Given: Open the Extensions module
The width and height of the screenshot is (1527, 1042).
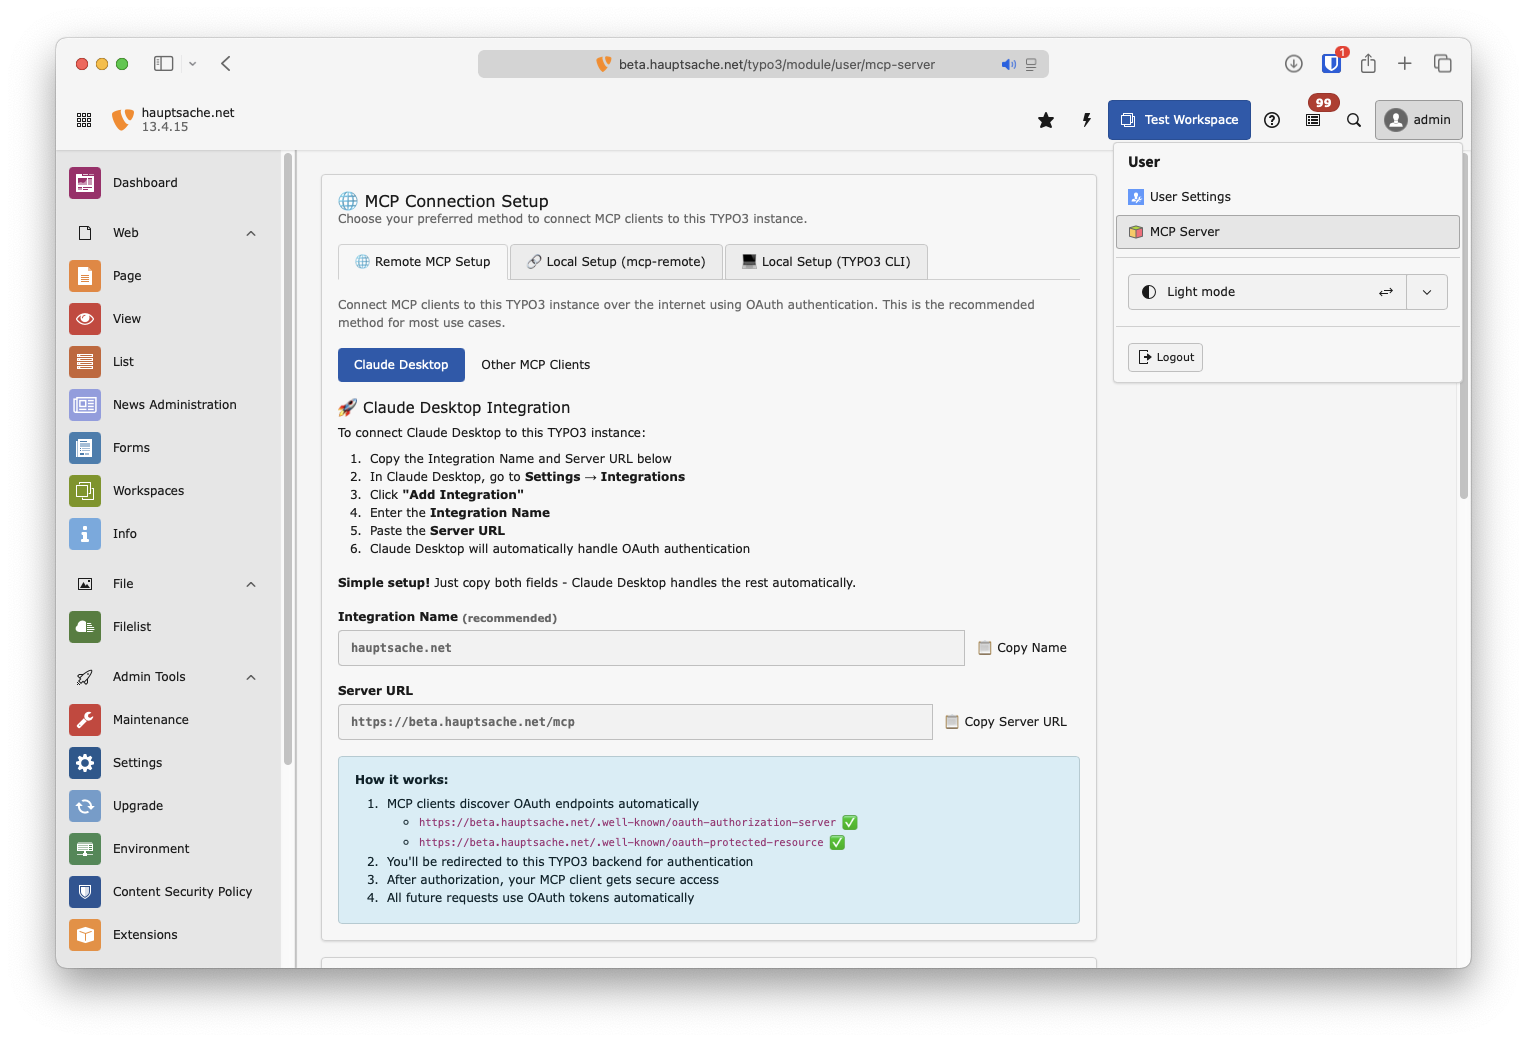Looking at the screenshot, I should click(145, 935).
